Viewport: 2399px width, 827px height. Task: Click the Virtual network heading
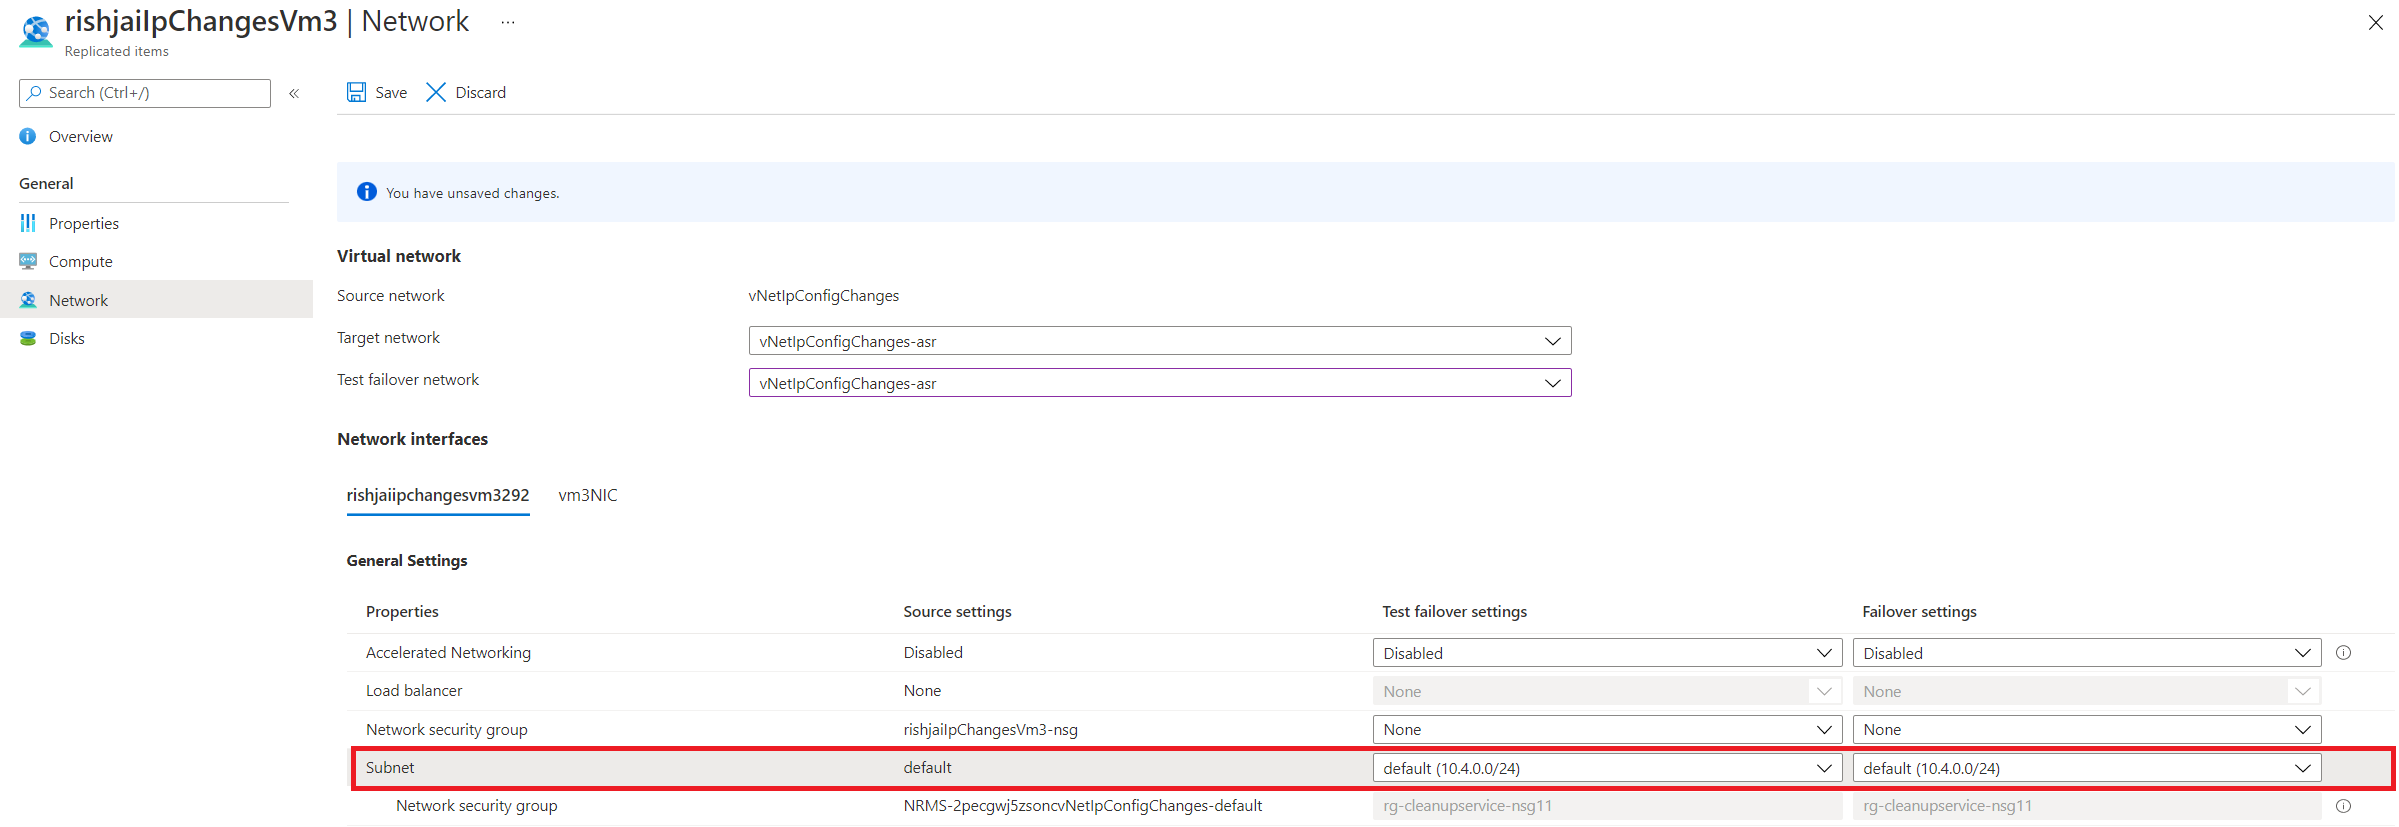399,256
